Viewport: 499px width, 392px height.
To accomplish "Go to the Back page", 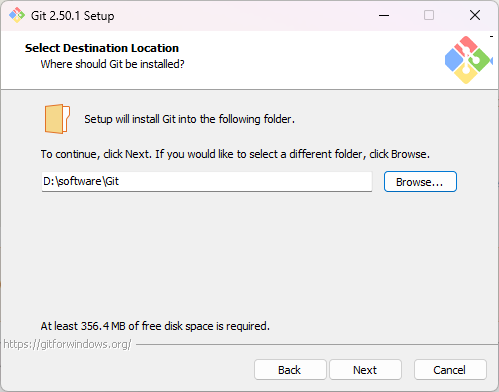I will tap(290, 370).
